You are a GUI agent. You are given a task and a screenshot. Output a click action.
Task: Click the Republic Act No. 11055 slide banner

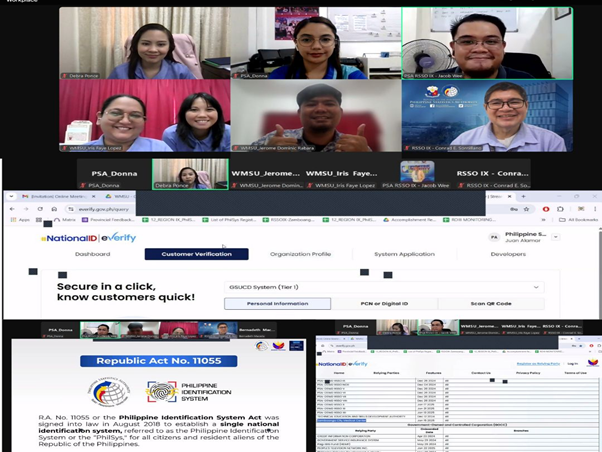[159, 361]
